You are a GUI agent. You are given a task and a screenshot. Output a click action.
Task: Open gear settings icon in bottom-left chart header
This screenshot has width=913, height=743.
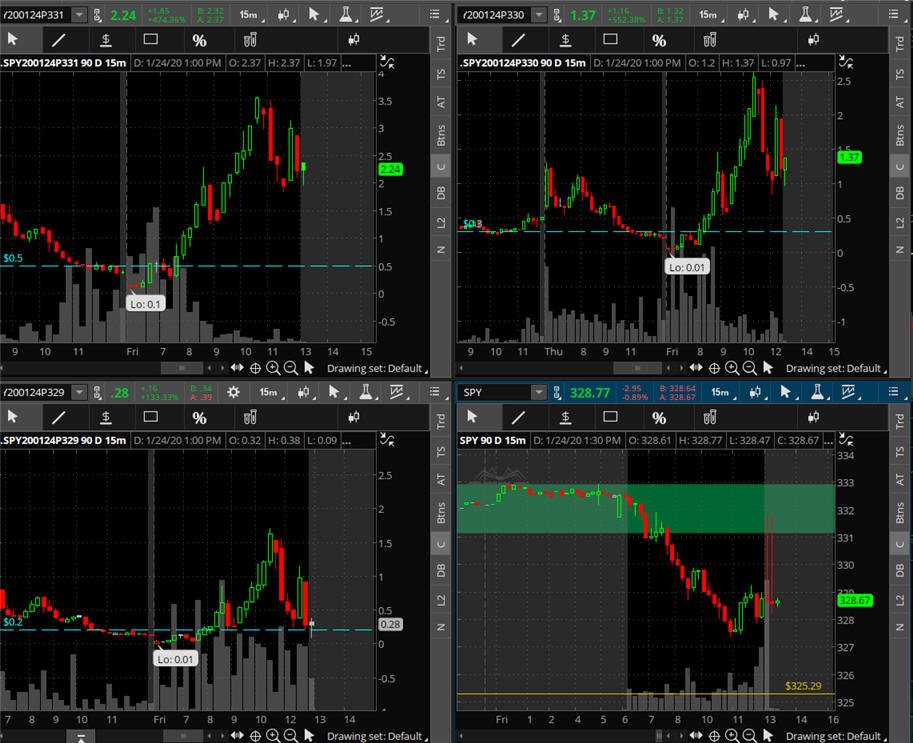tap(233, 392)
